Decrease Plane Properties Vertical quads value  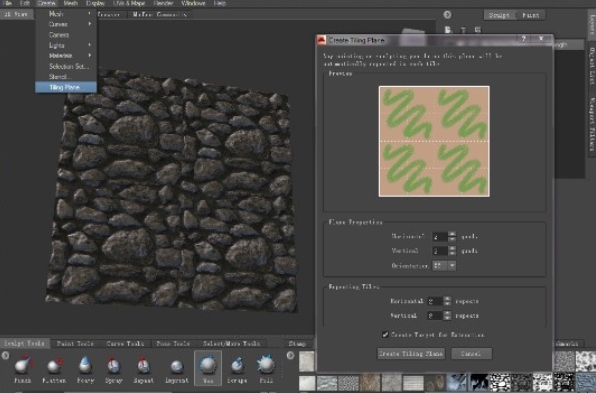(x=452, y=253)
